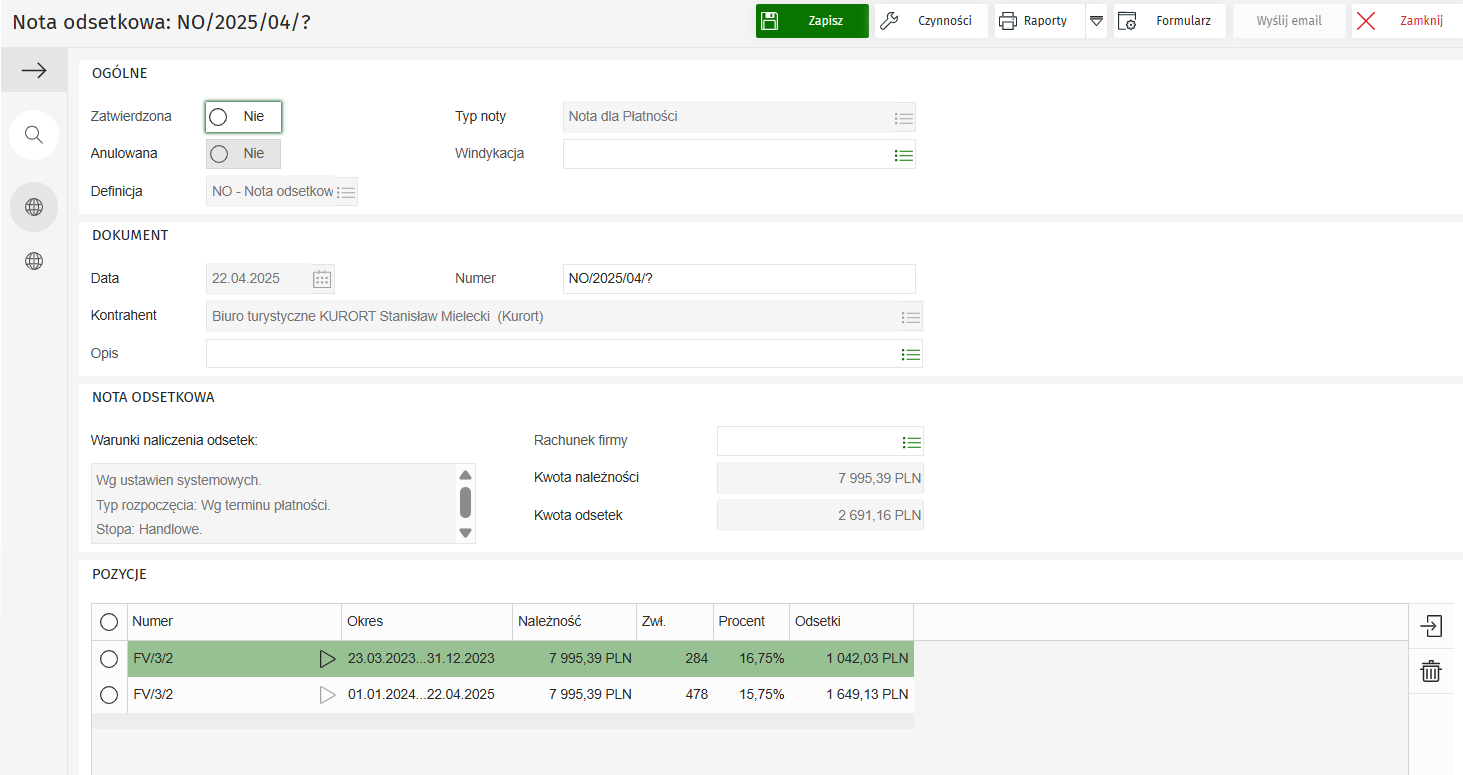This screenshot has width=1463, height=775.
Task: Click the lower globe icon in sidebar
Action: click(x=34, y=261)
